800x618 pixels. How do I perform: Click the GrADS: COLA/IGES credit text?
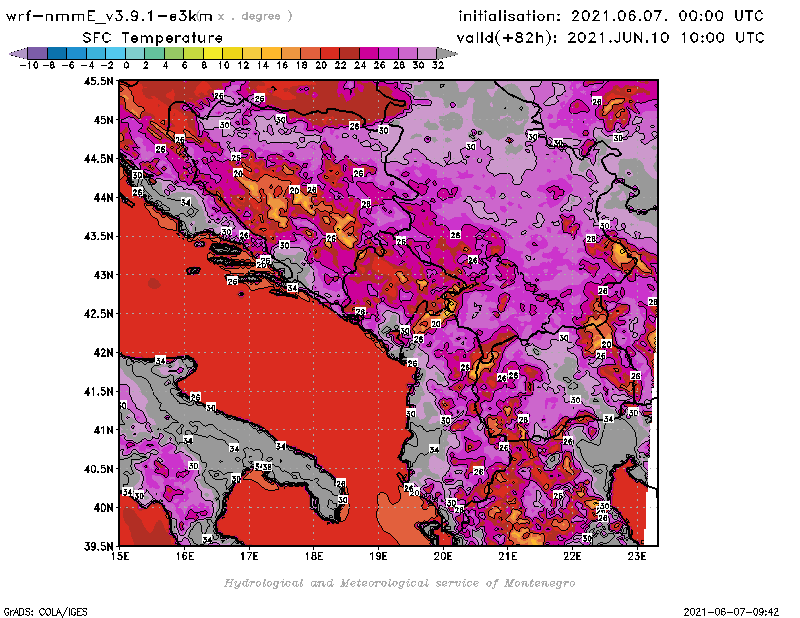tap(45, 612)
